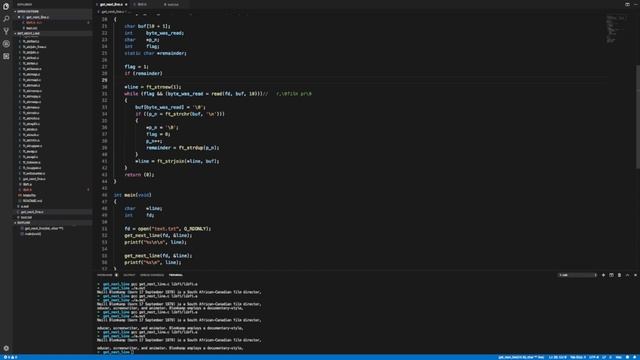Click the split editor icon
This screenshot has height=360, width=640.
point(627,4)
